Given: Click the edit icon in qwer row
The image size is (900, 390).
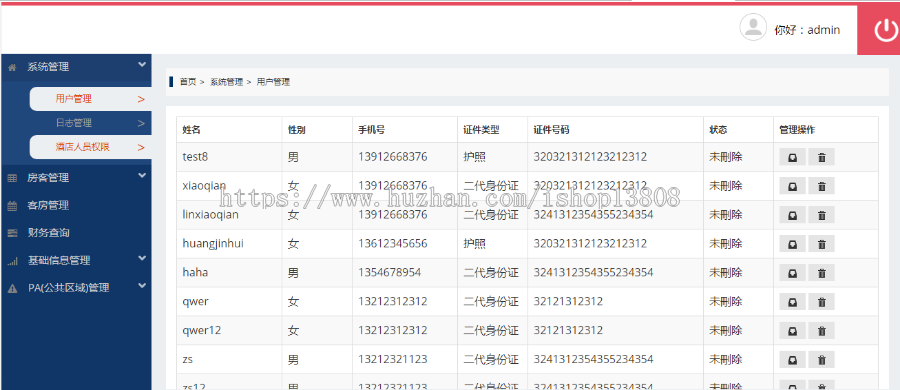Looking at the screenshot, I should [792, 302].
